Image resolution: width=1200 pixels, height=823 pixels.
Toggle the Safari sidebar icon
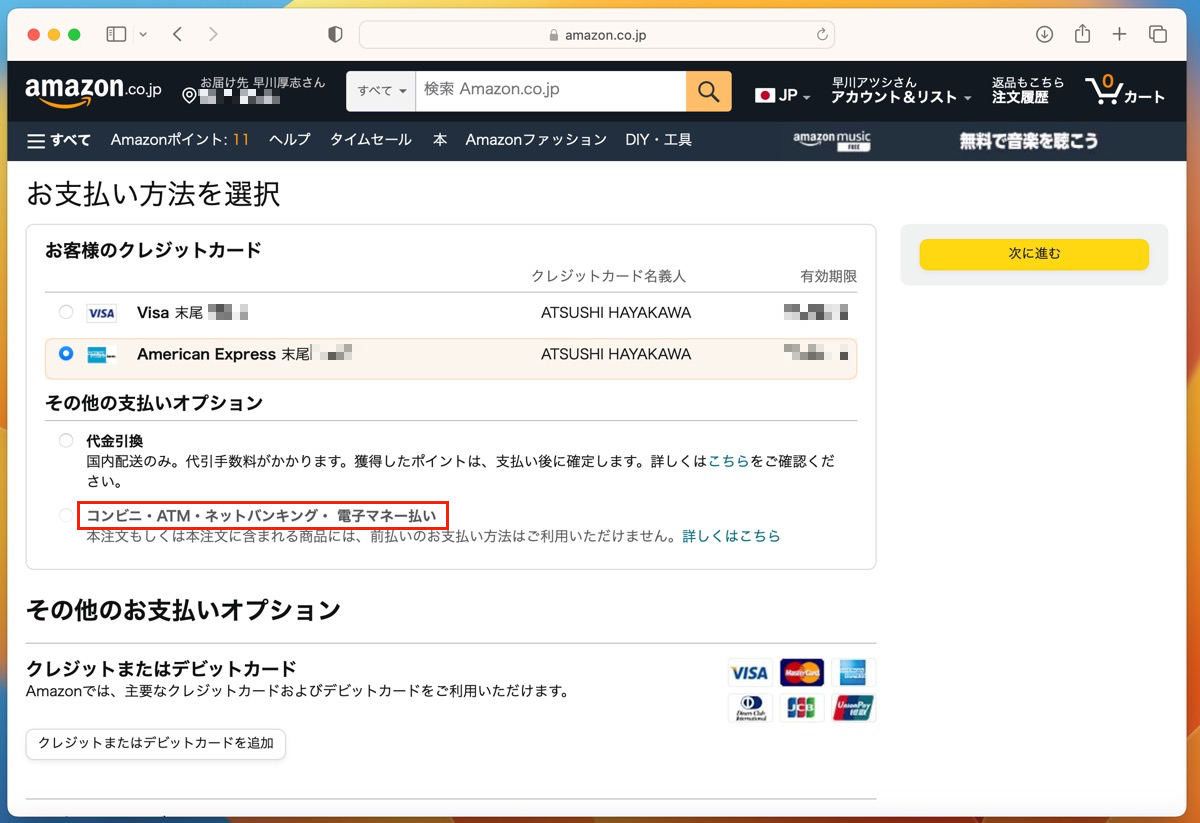116,34
